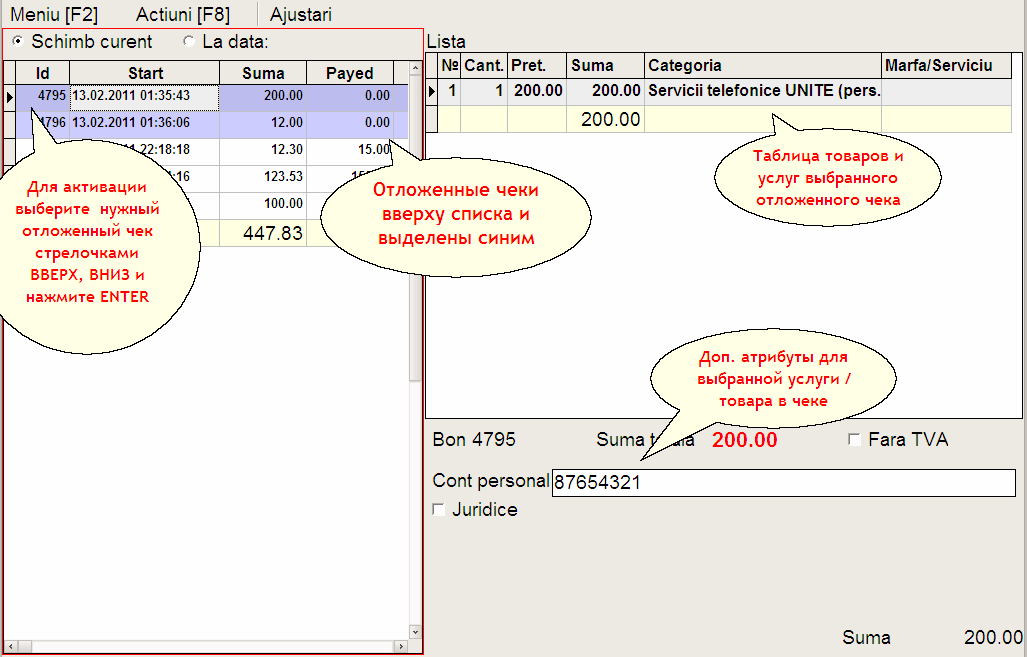Click the Cont personal input field
Viewport: 1027px width, 657px height.
point(783,483)
